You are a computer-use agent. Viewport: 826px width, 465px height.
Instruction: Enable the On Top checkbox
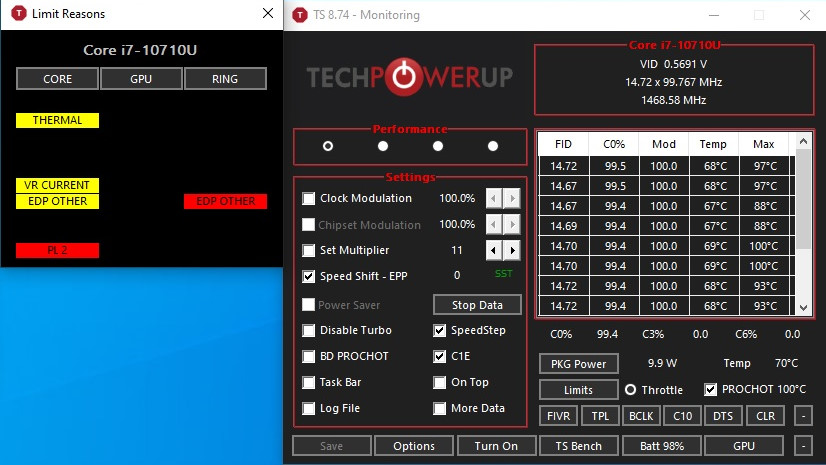tap(439, 382)
